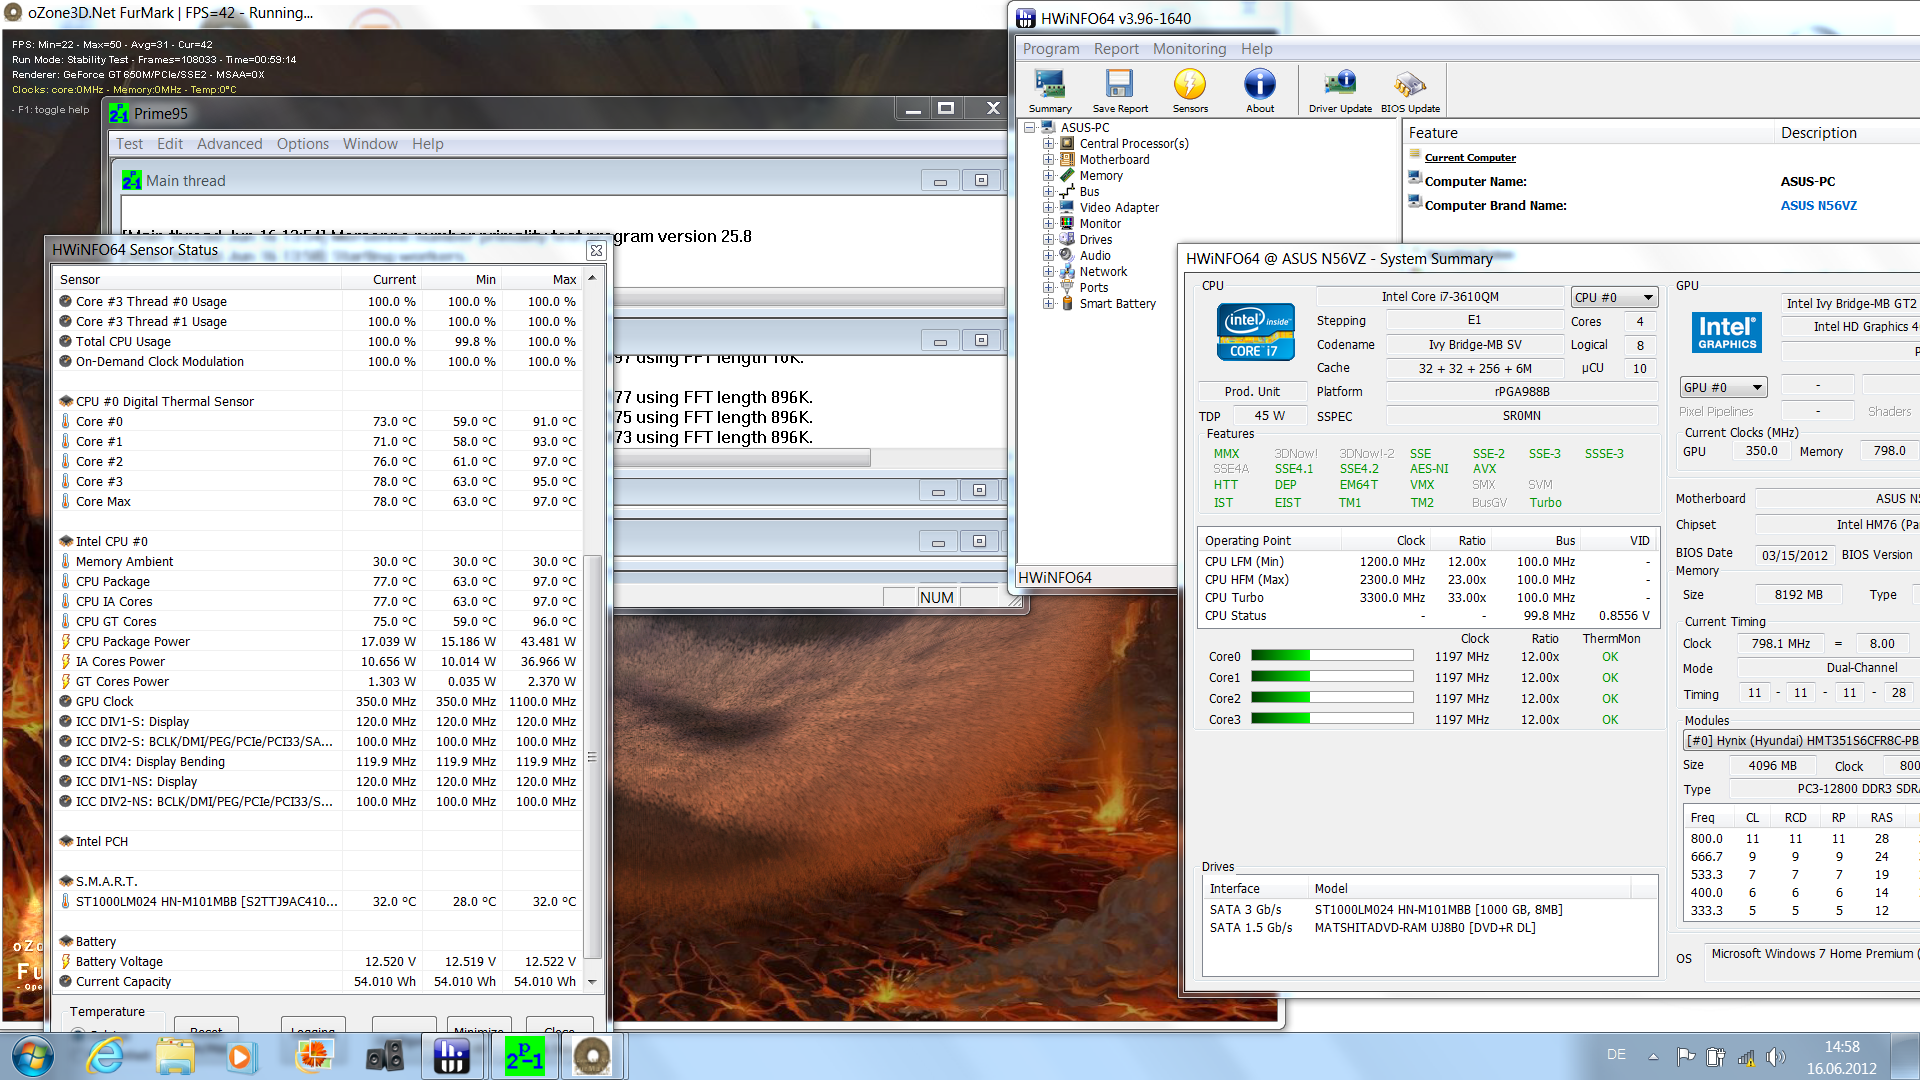The width and height of the screenshot is (1920, 1080).
Task: Expand the Video Adapter tree node
Action: [x=1048, y=208]
